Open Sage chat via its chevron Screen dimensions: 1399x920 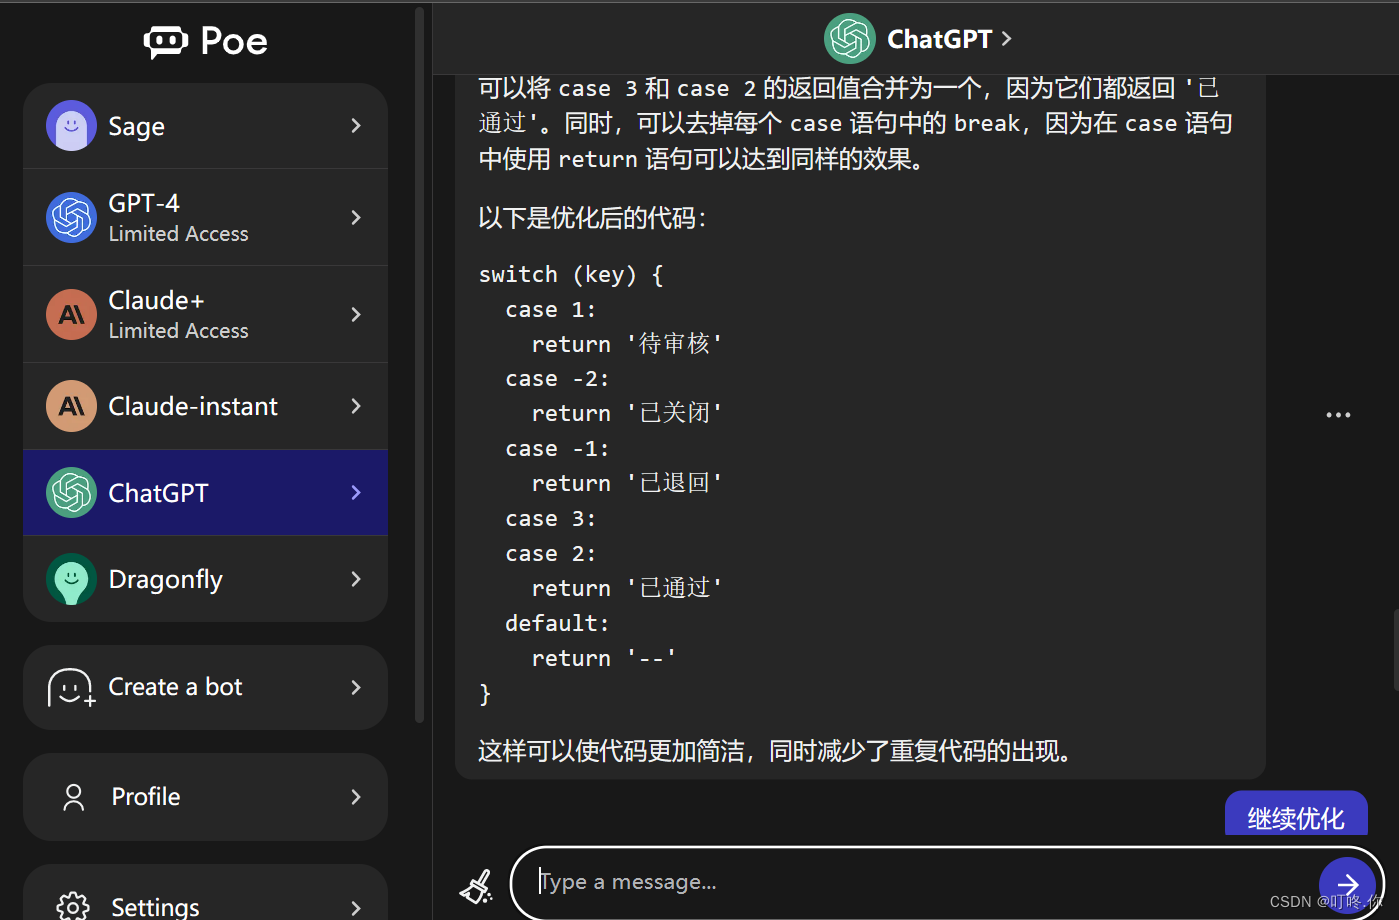(356, 126)
